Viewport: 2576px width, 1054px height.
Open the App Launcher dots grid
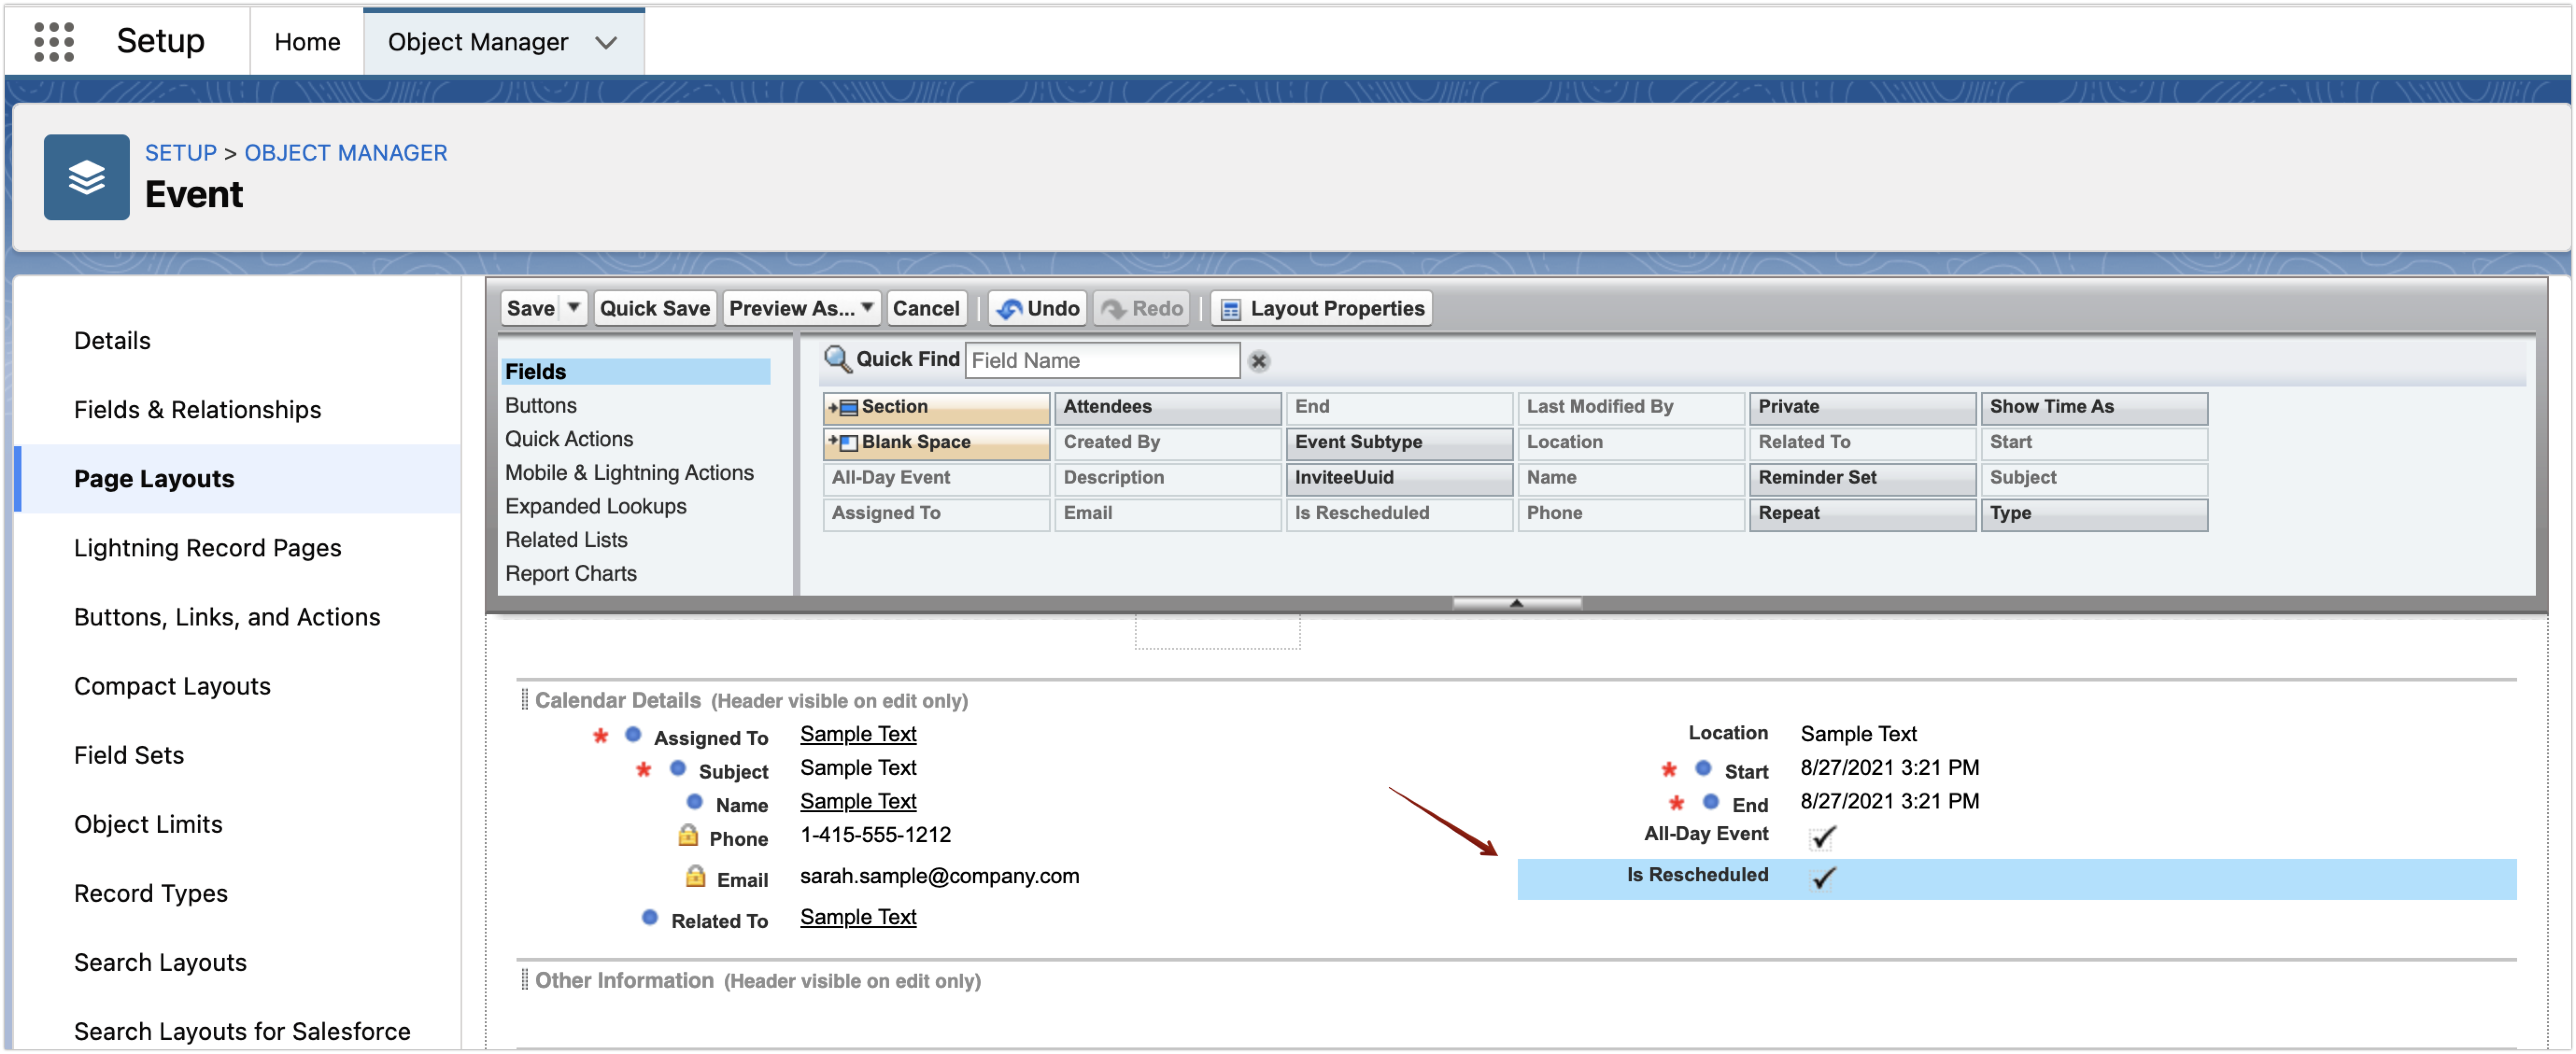pyautogui.click(x=54, y=41)
